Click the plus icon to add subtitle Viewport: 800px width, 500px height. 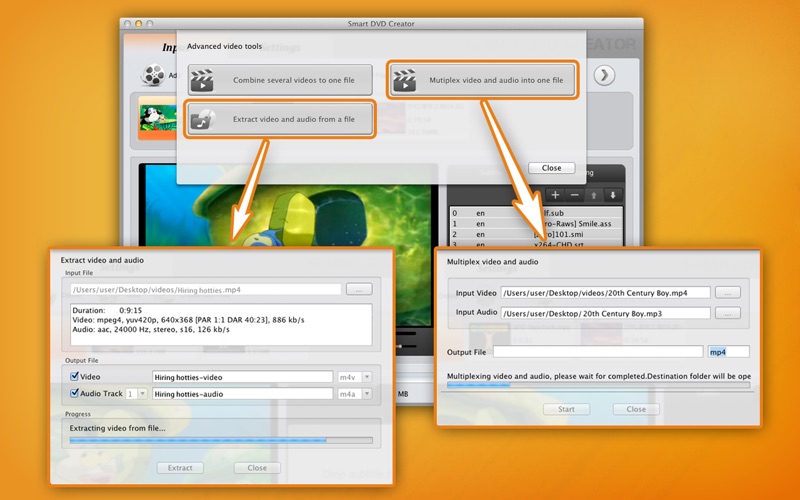tap(556, 194)
